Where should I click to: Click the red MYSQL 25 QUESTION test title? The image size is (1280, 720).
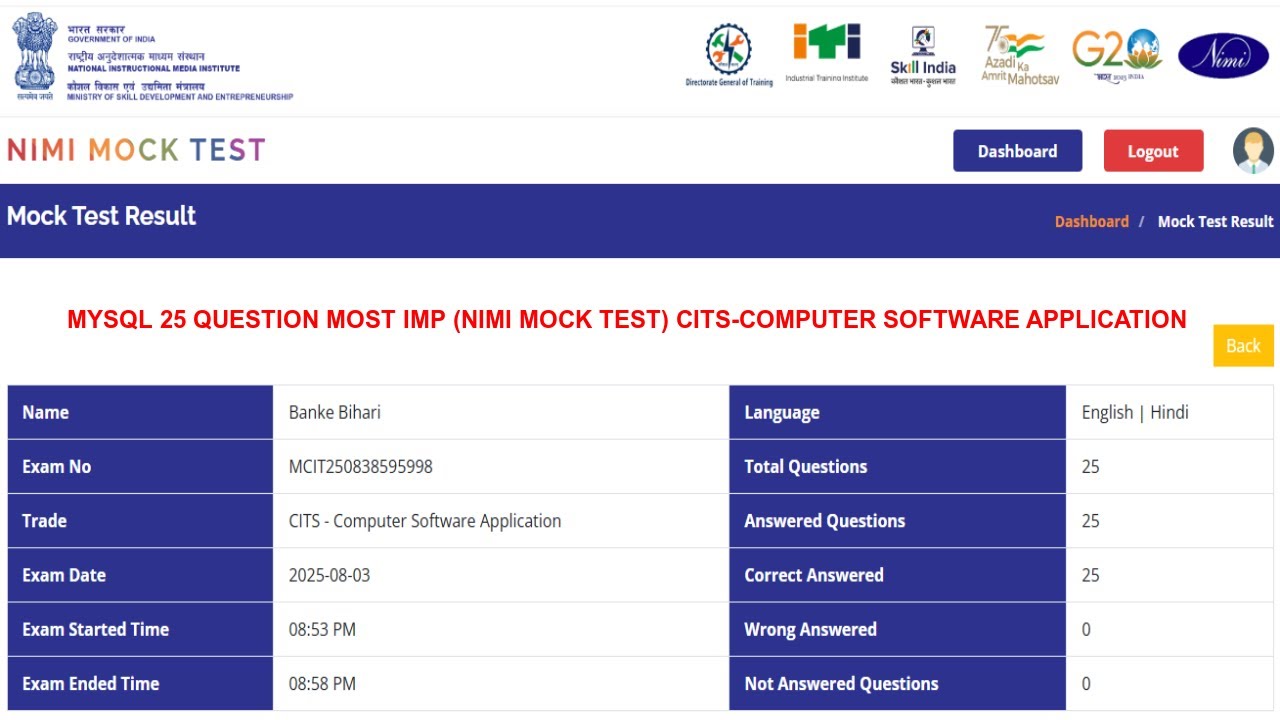627,320
